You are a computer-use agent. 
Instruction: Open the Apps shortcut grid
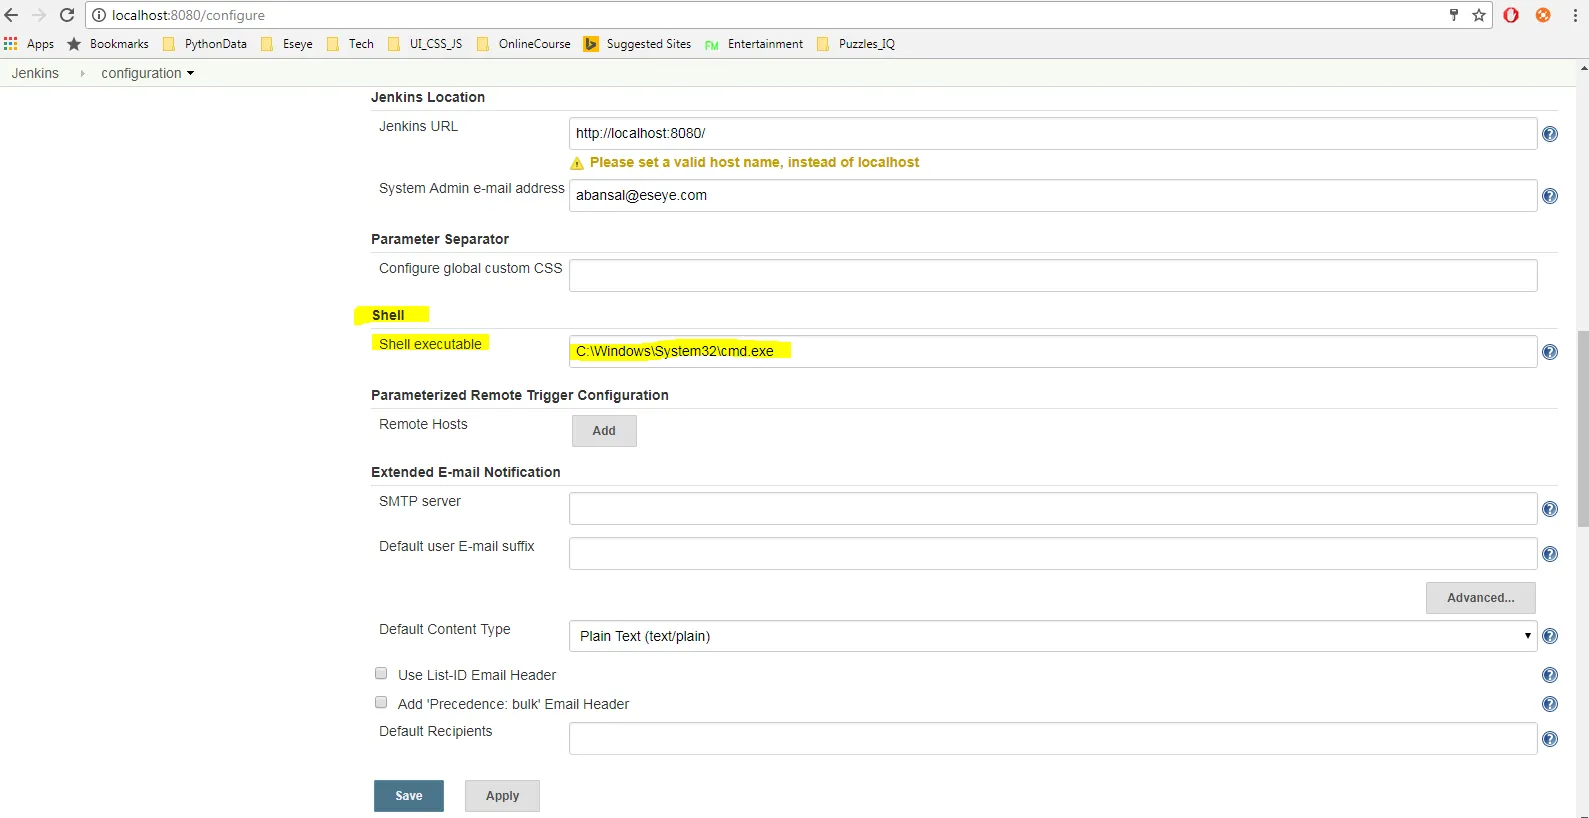click(x=29, y=44)
